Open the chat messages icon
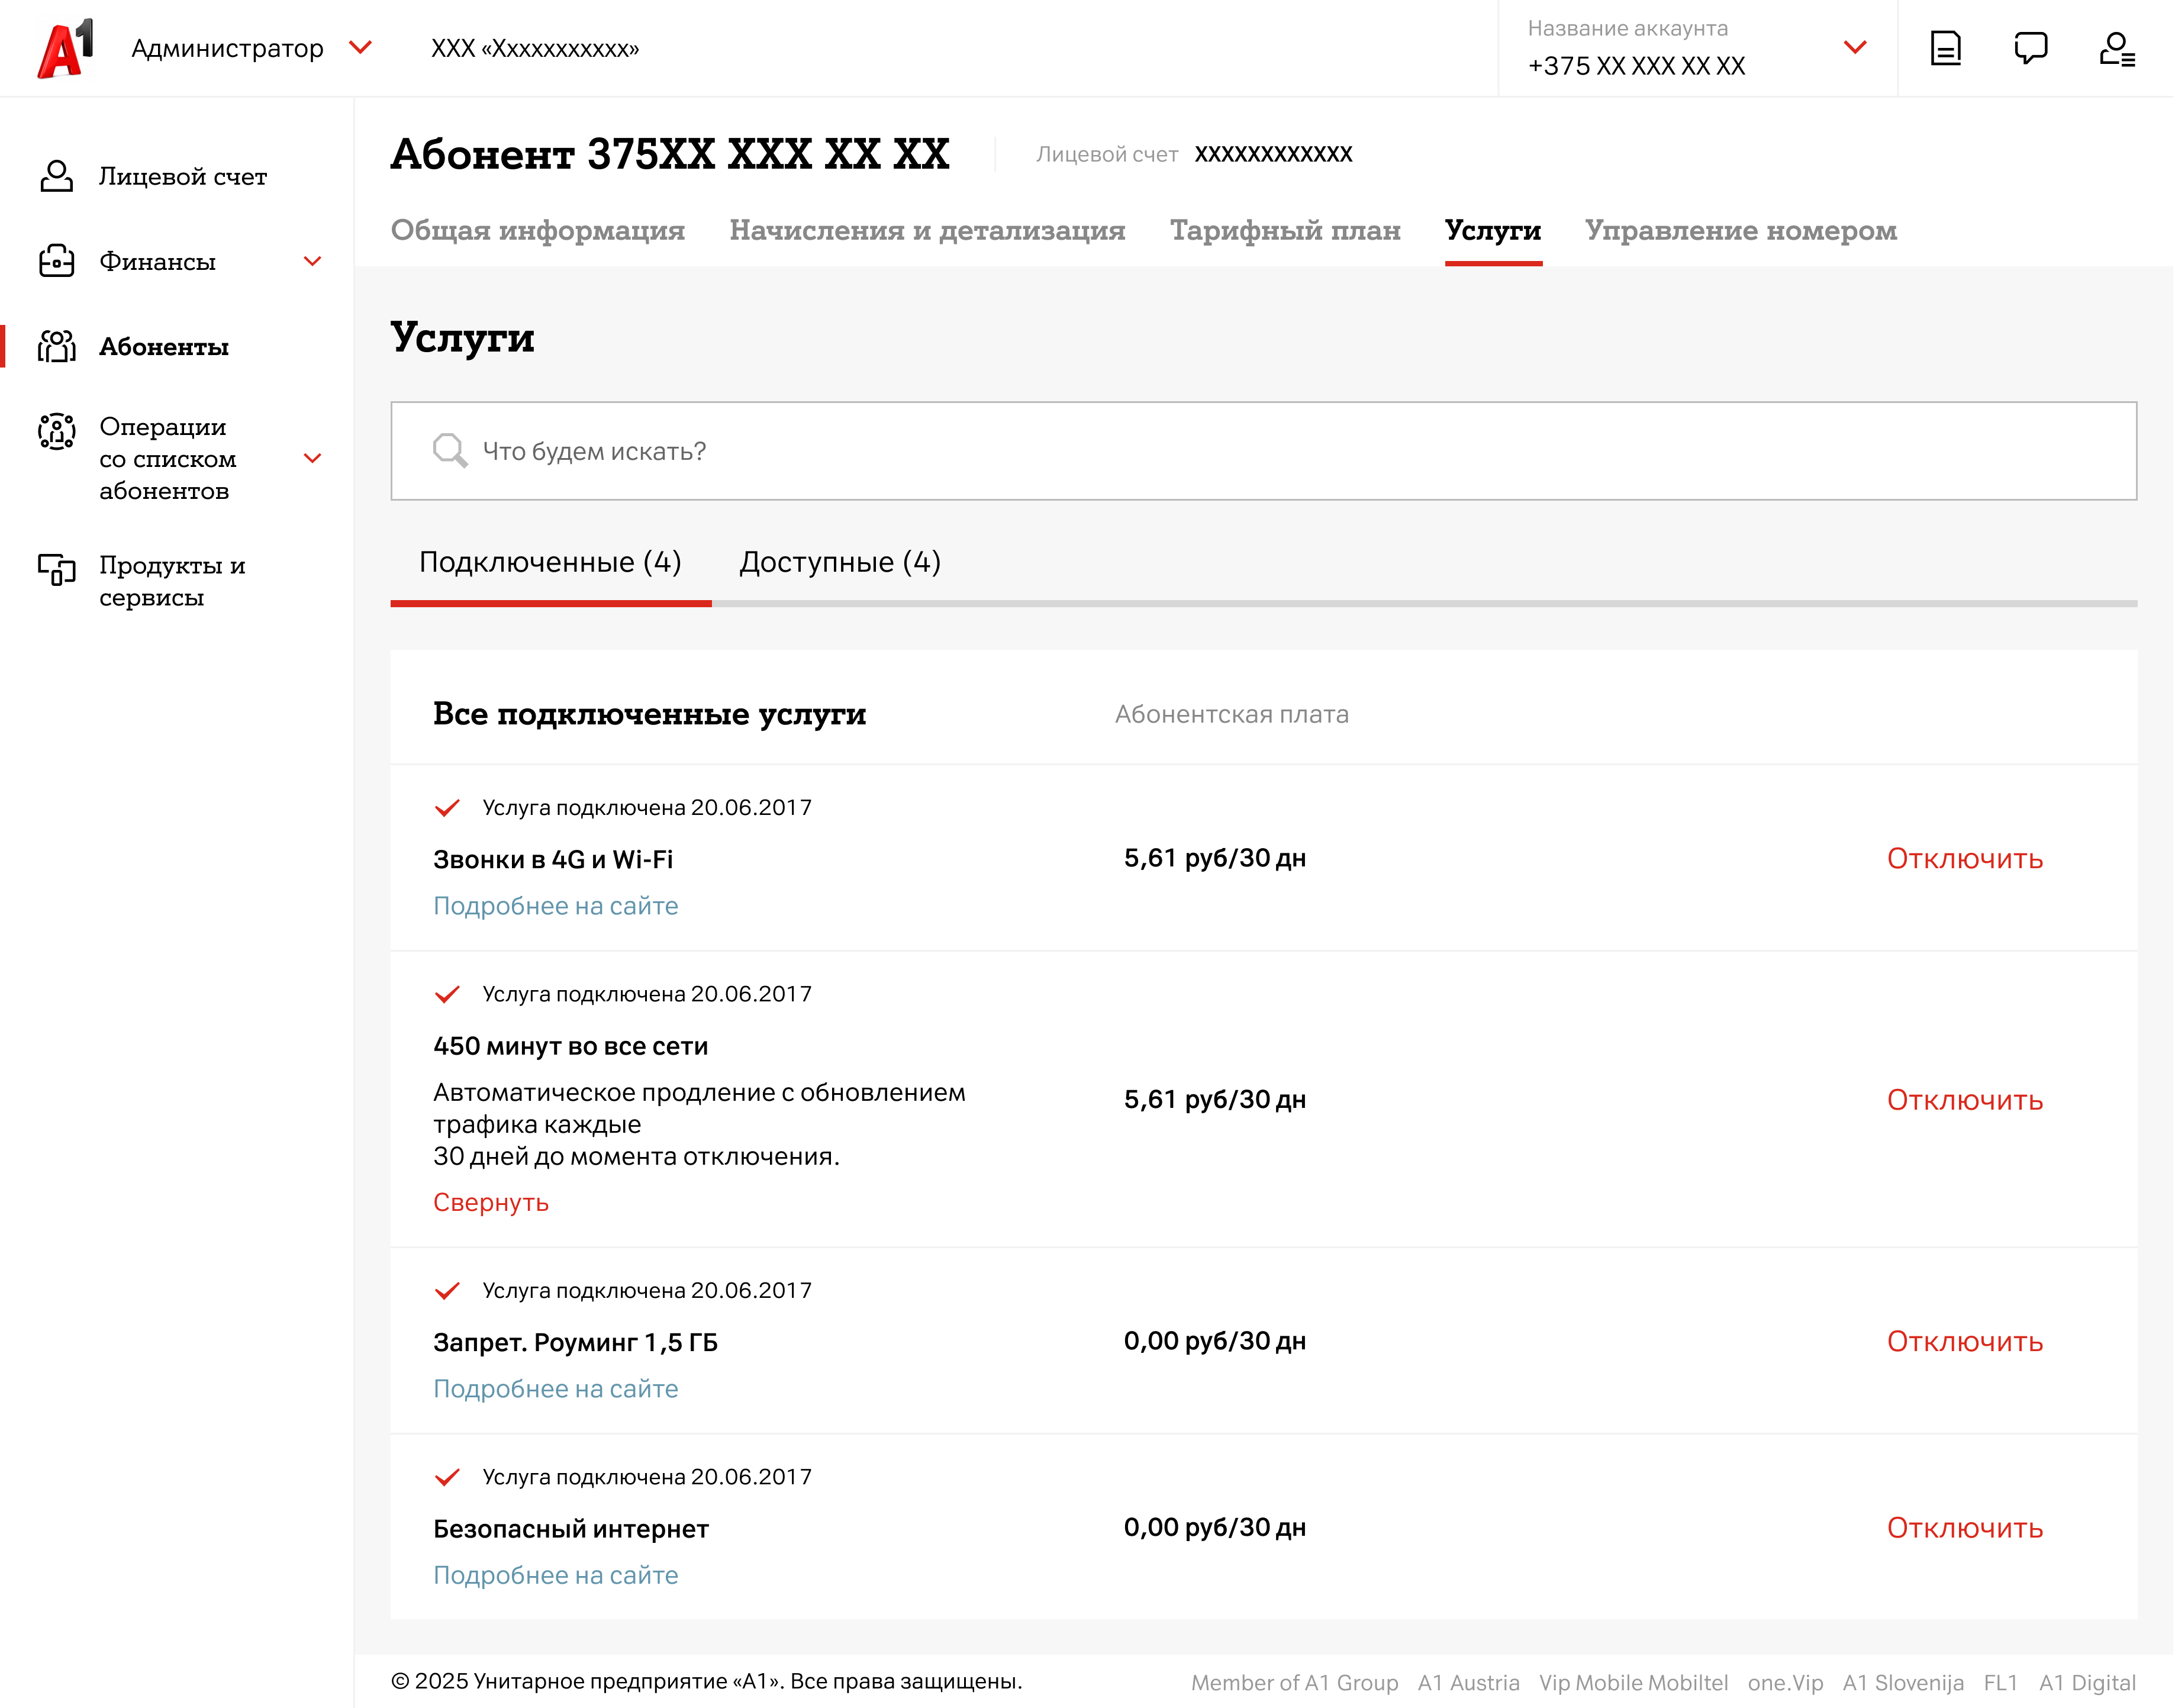This screenshot has width=2175, height=1708. pos(2030,48)
